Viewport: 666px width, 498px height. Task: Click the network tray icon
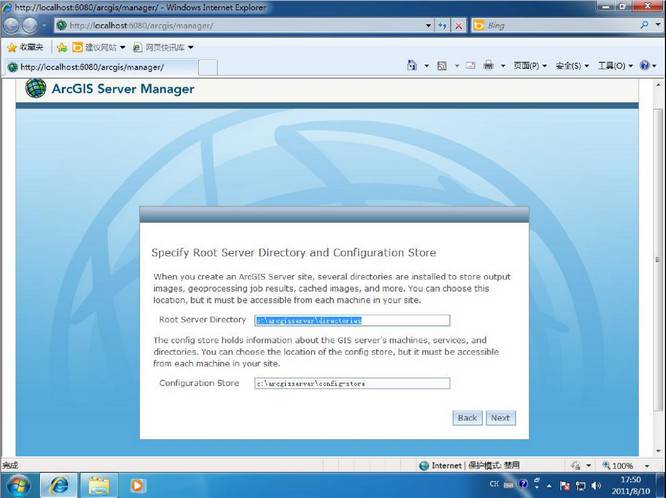pyautogui.click(x=581, y=486)
